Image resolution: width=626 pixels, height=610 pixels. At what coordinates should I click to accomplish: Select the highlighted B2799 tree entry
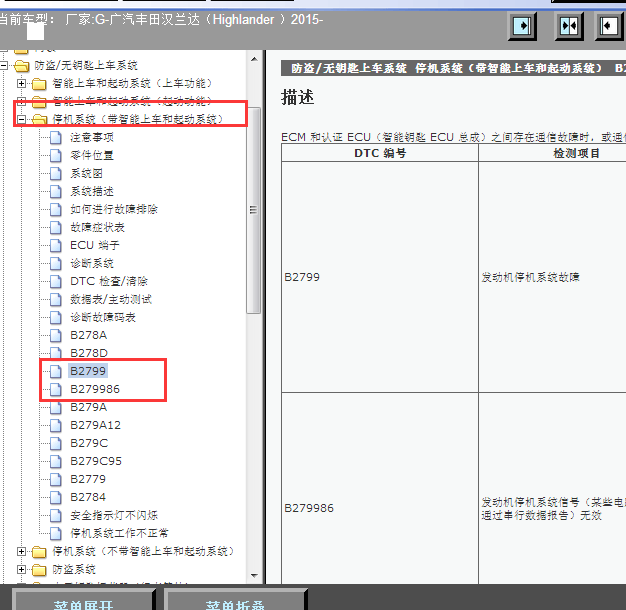tap(88, 371)
